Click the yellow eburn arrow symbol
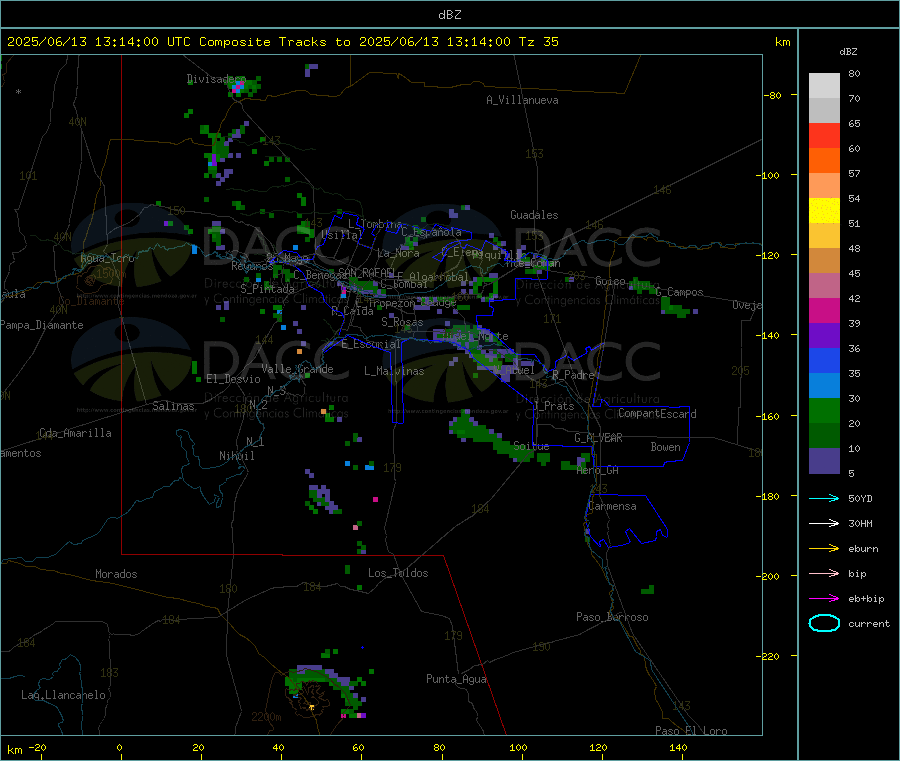900x761 pixels. coord(824,549)
